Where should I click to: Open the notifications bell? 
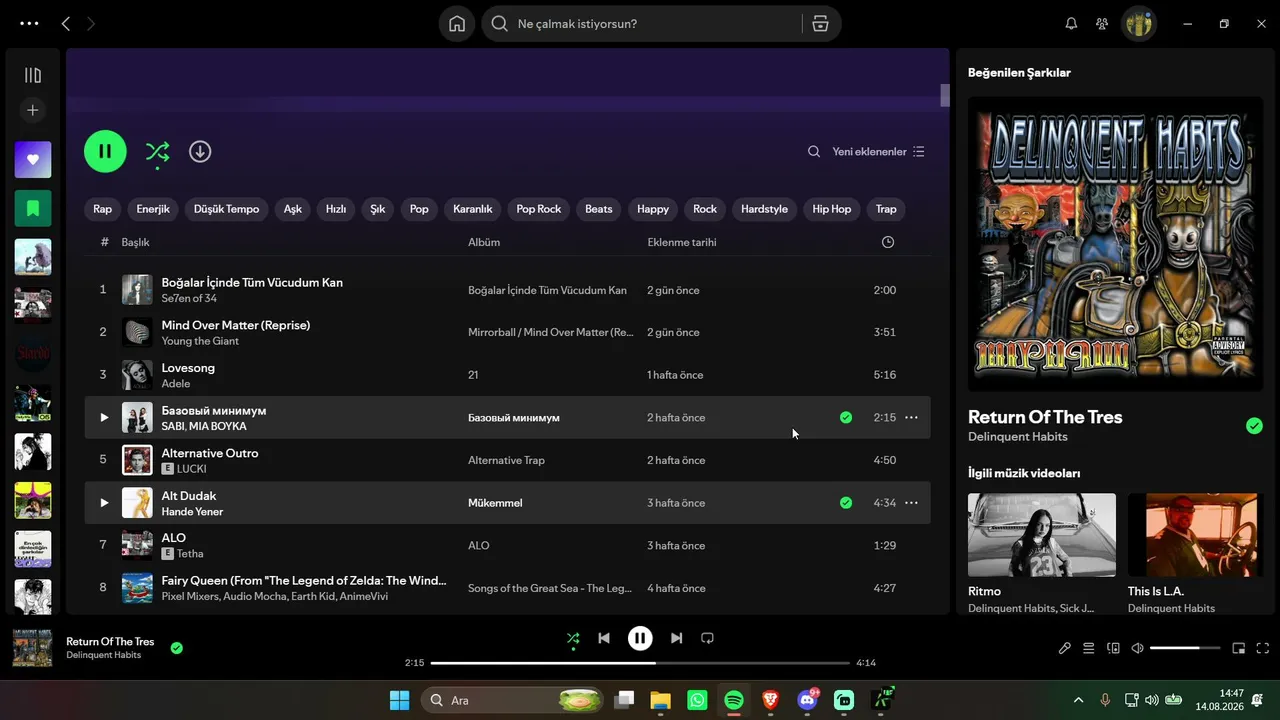click(1071, 24)
